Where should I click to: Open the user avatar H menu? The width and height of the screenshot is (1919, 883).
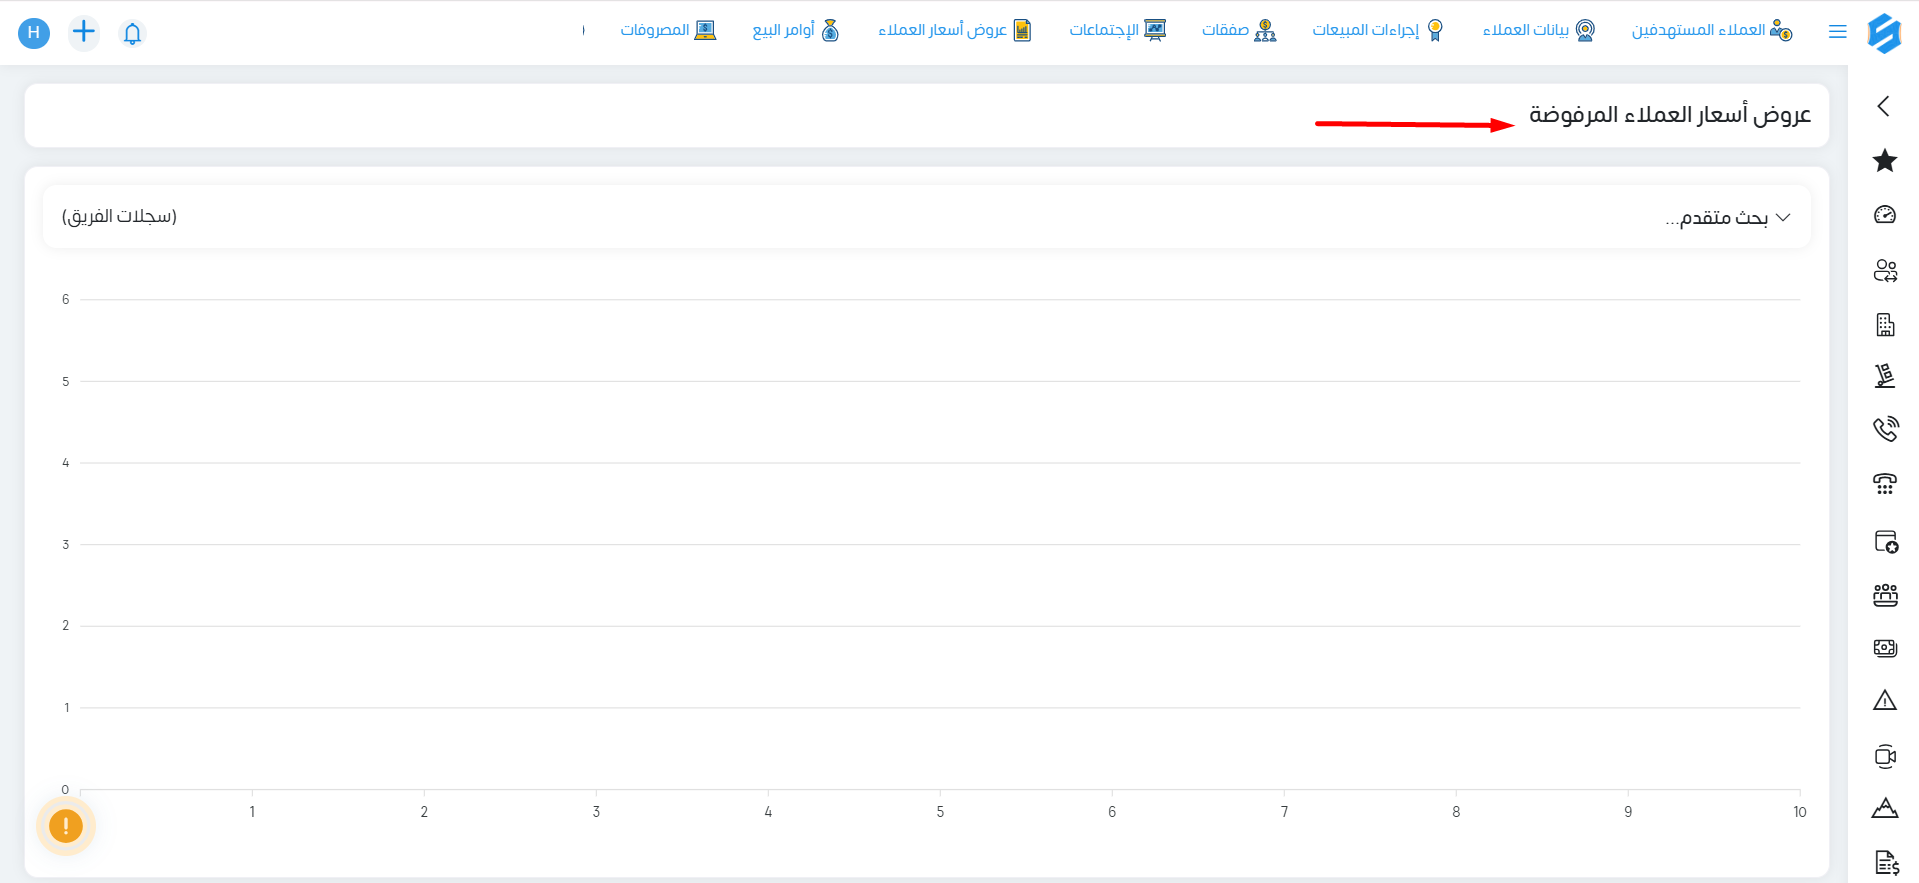click(34, 33)
